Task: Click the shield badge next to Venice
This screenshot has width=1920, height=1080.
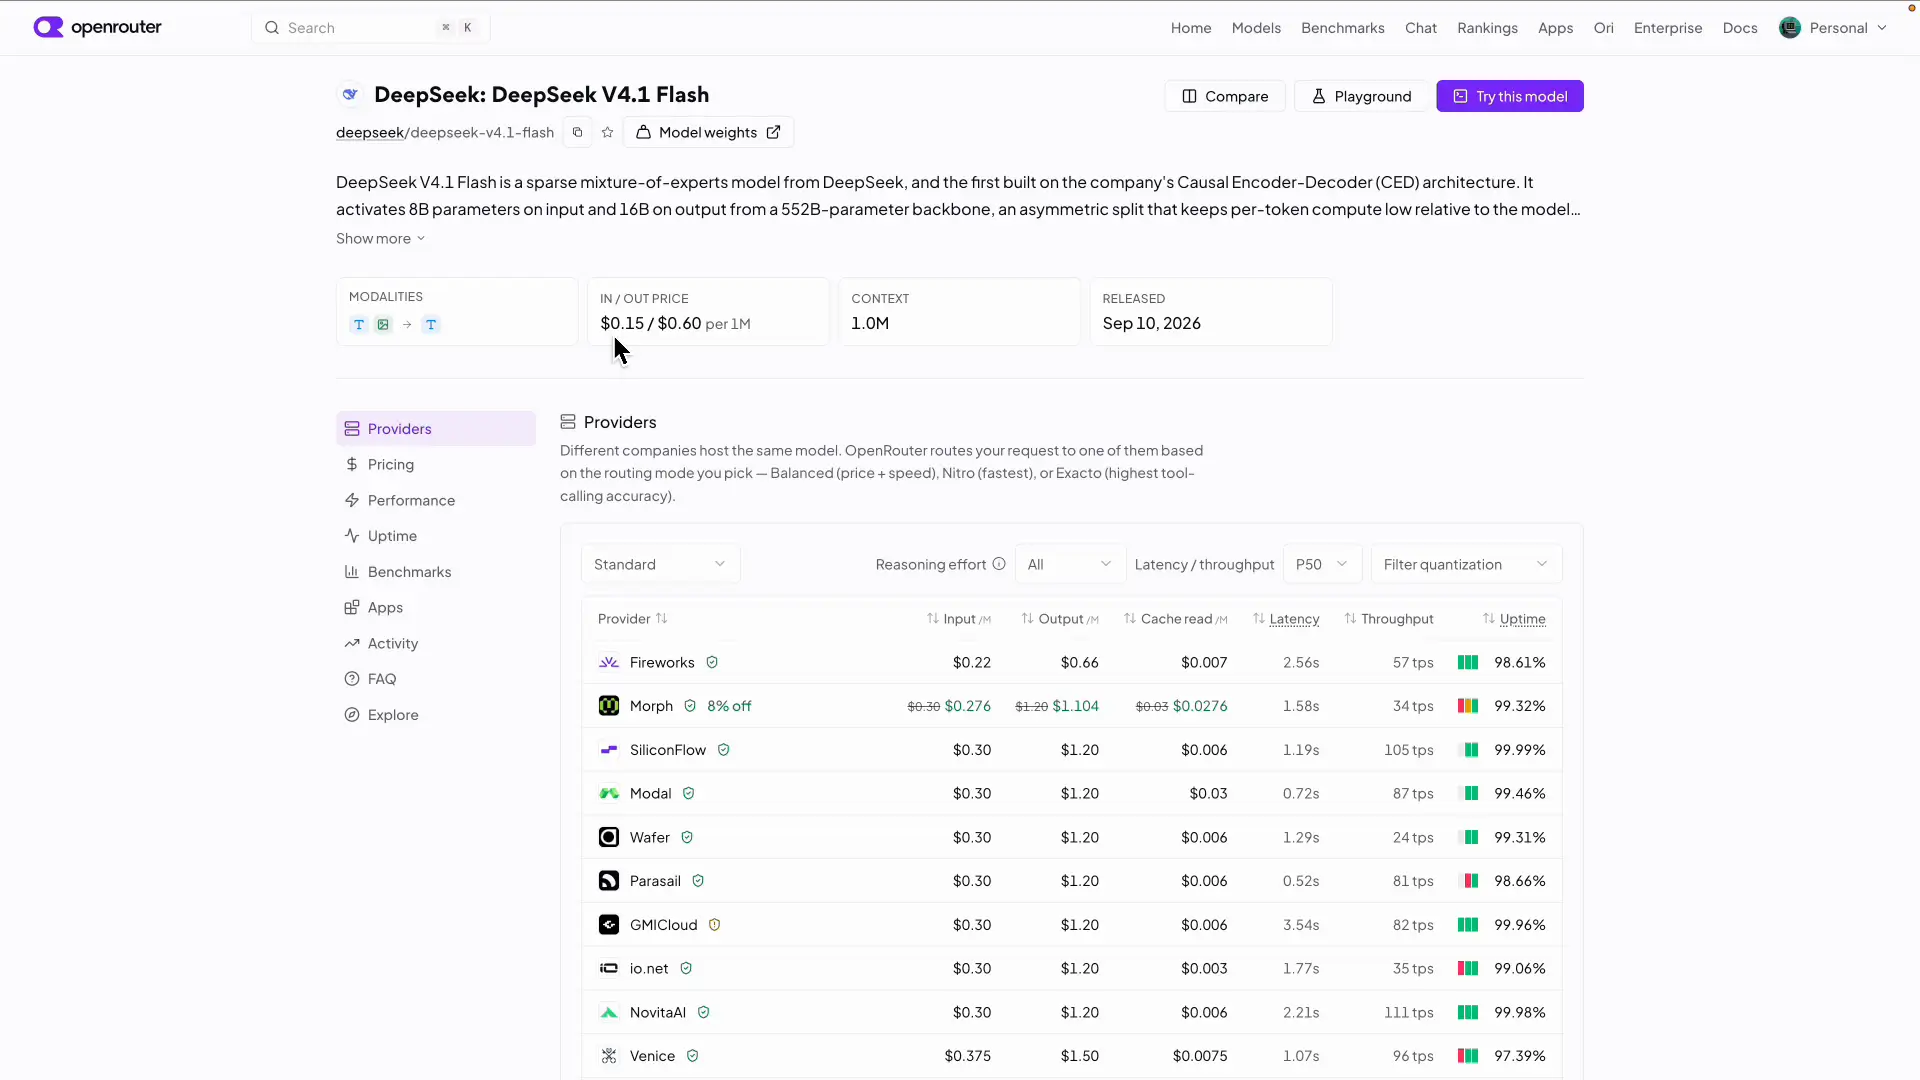Action: point(693,1056)
